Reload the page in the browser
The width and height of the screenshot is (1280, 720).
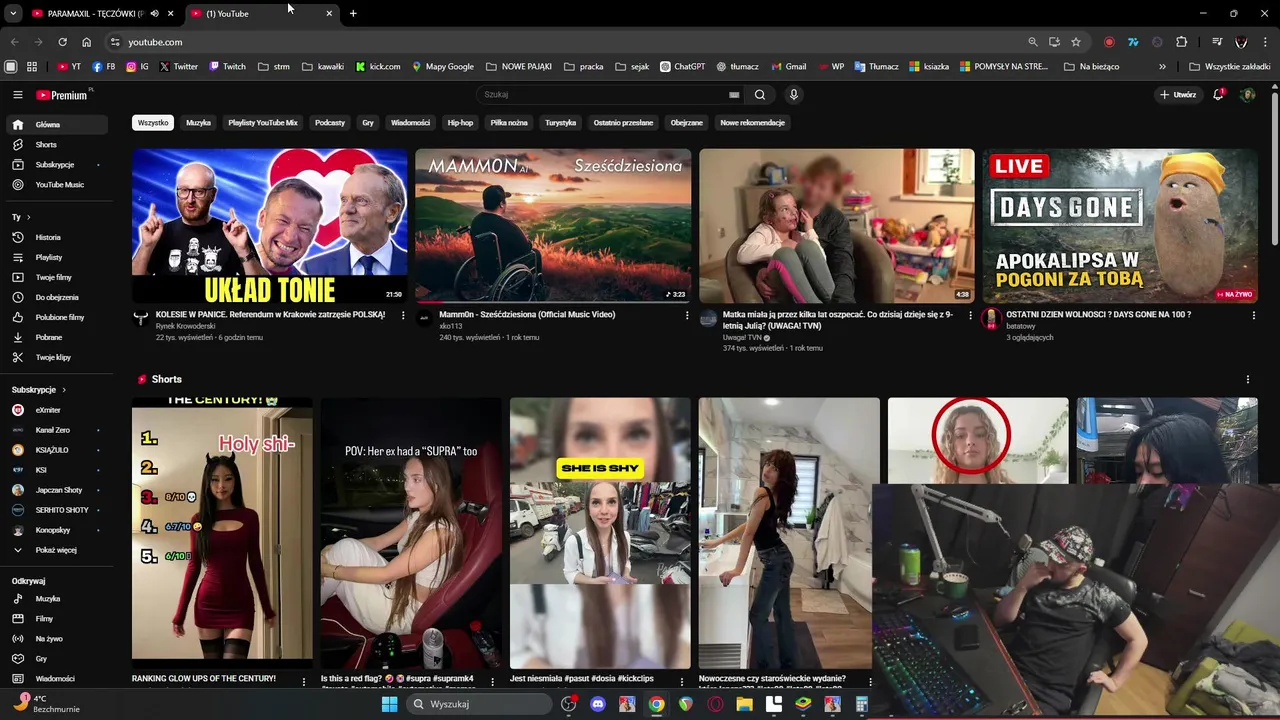[62, 42]
